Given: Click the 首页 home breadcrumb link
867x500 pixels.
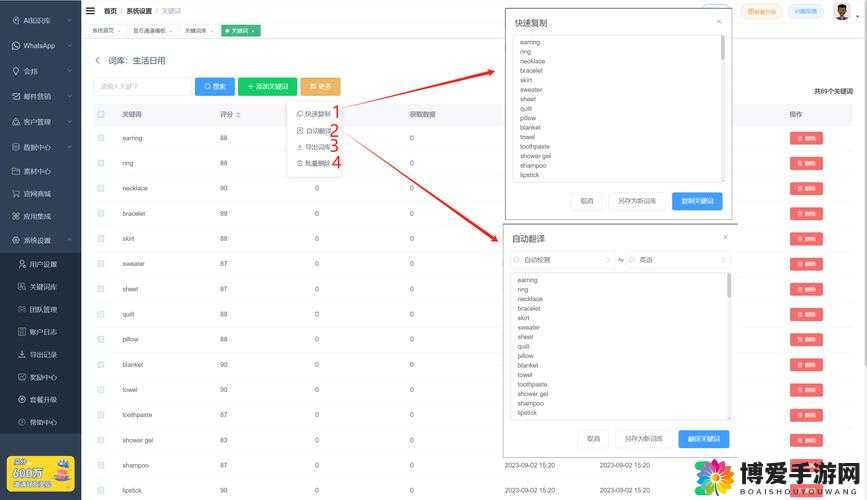Looking at the screenshot, I should (x=110, y=11).
